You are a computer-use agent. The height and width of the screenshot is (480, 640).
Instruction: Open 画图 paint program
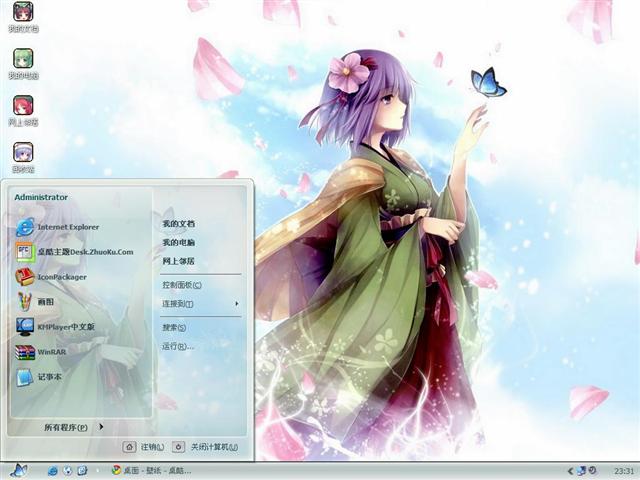(35, 302)
